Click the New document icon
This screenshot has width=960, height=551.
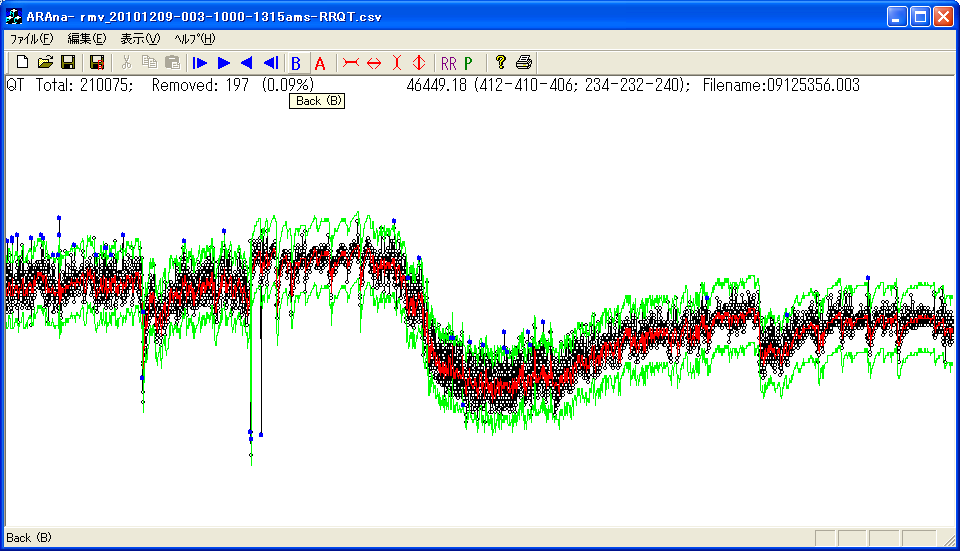22,63
